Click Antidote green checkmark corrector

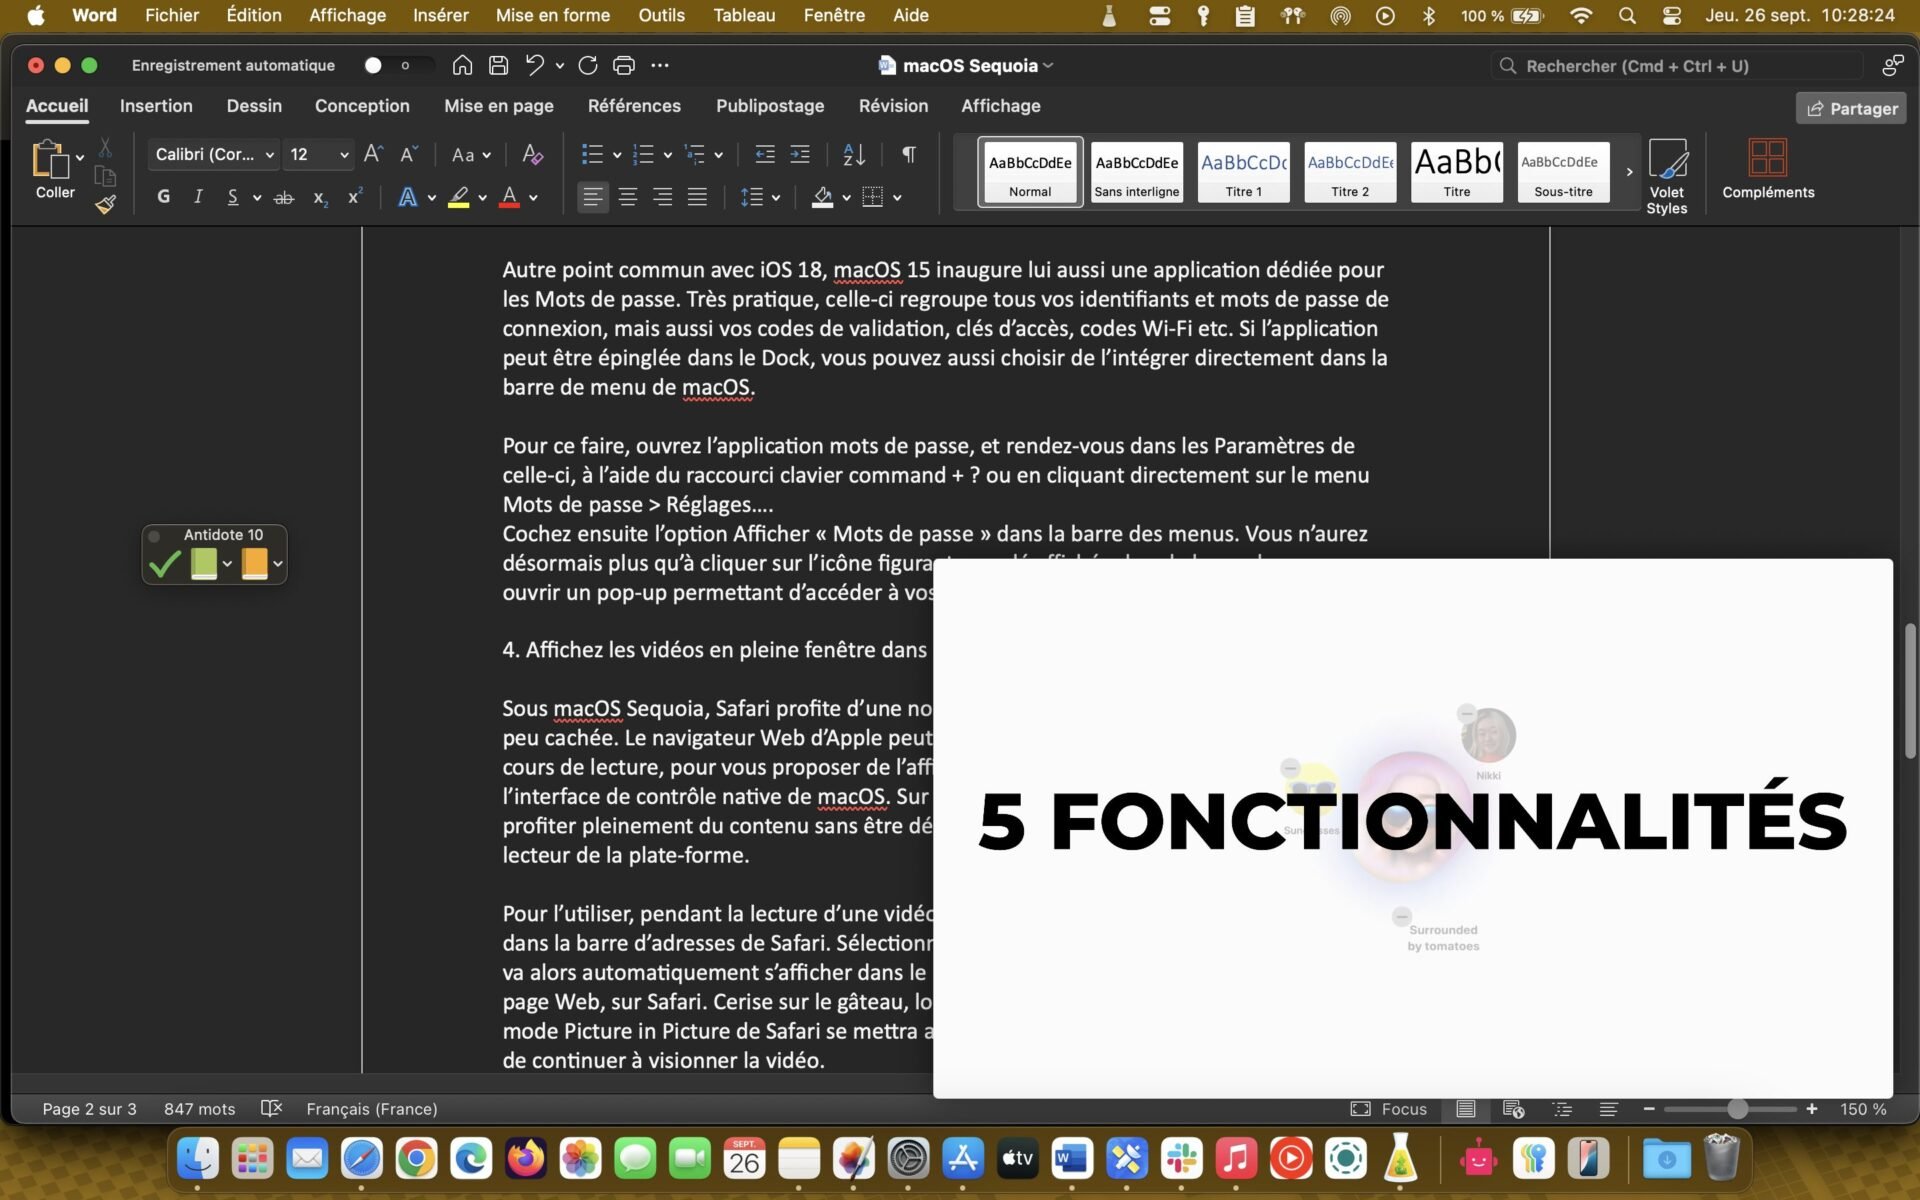click(x=164, y=564)
